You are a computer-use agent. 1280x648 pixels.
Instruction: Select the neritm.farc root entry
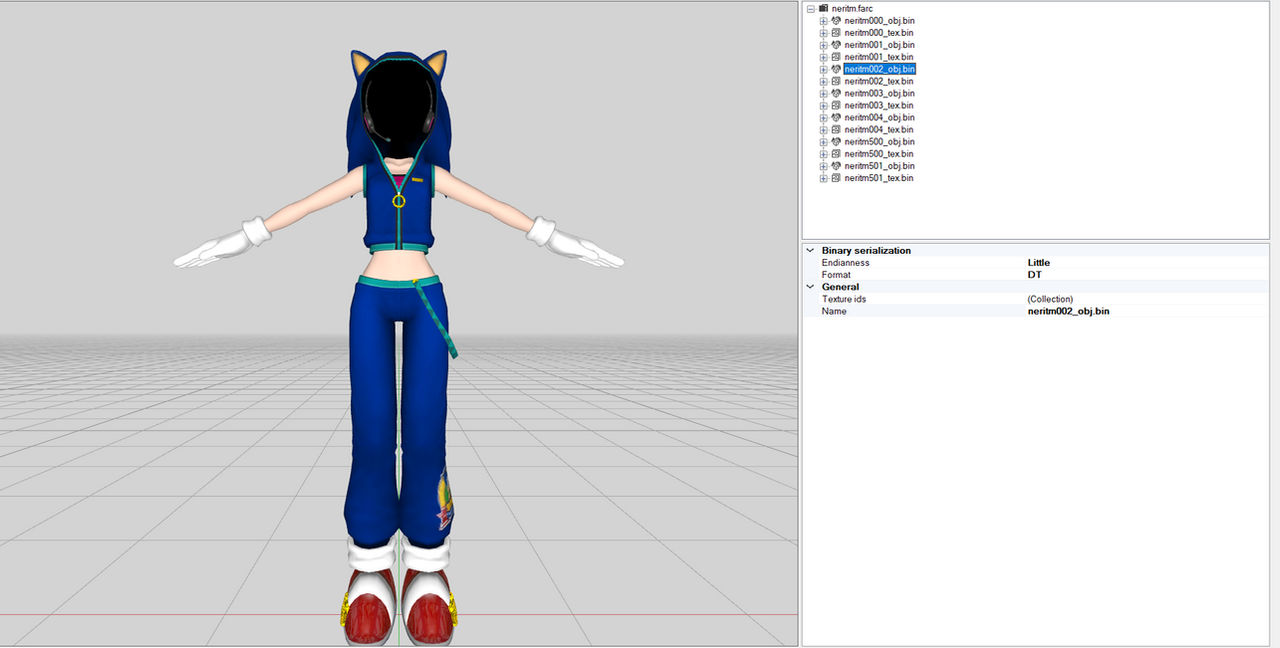click(x=852, y=8)
